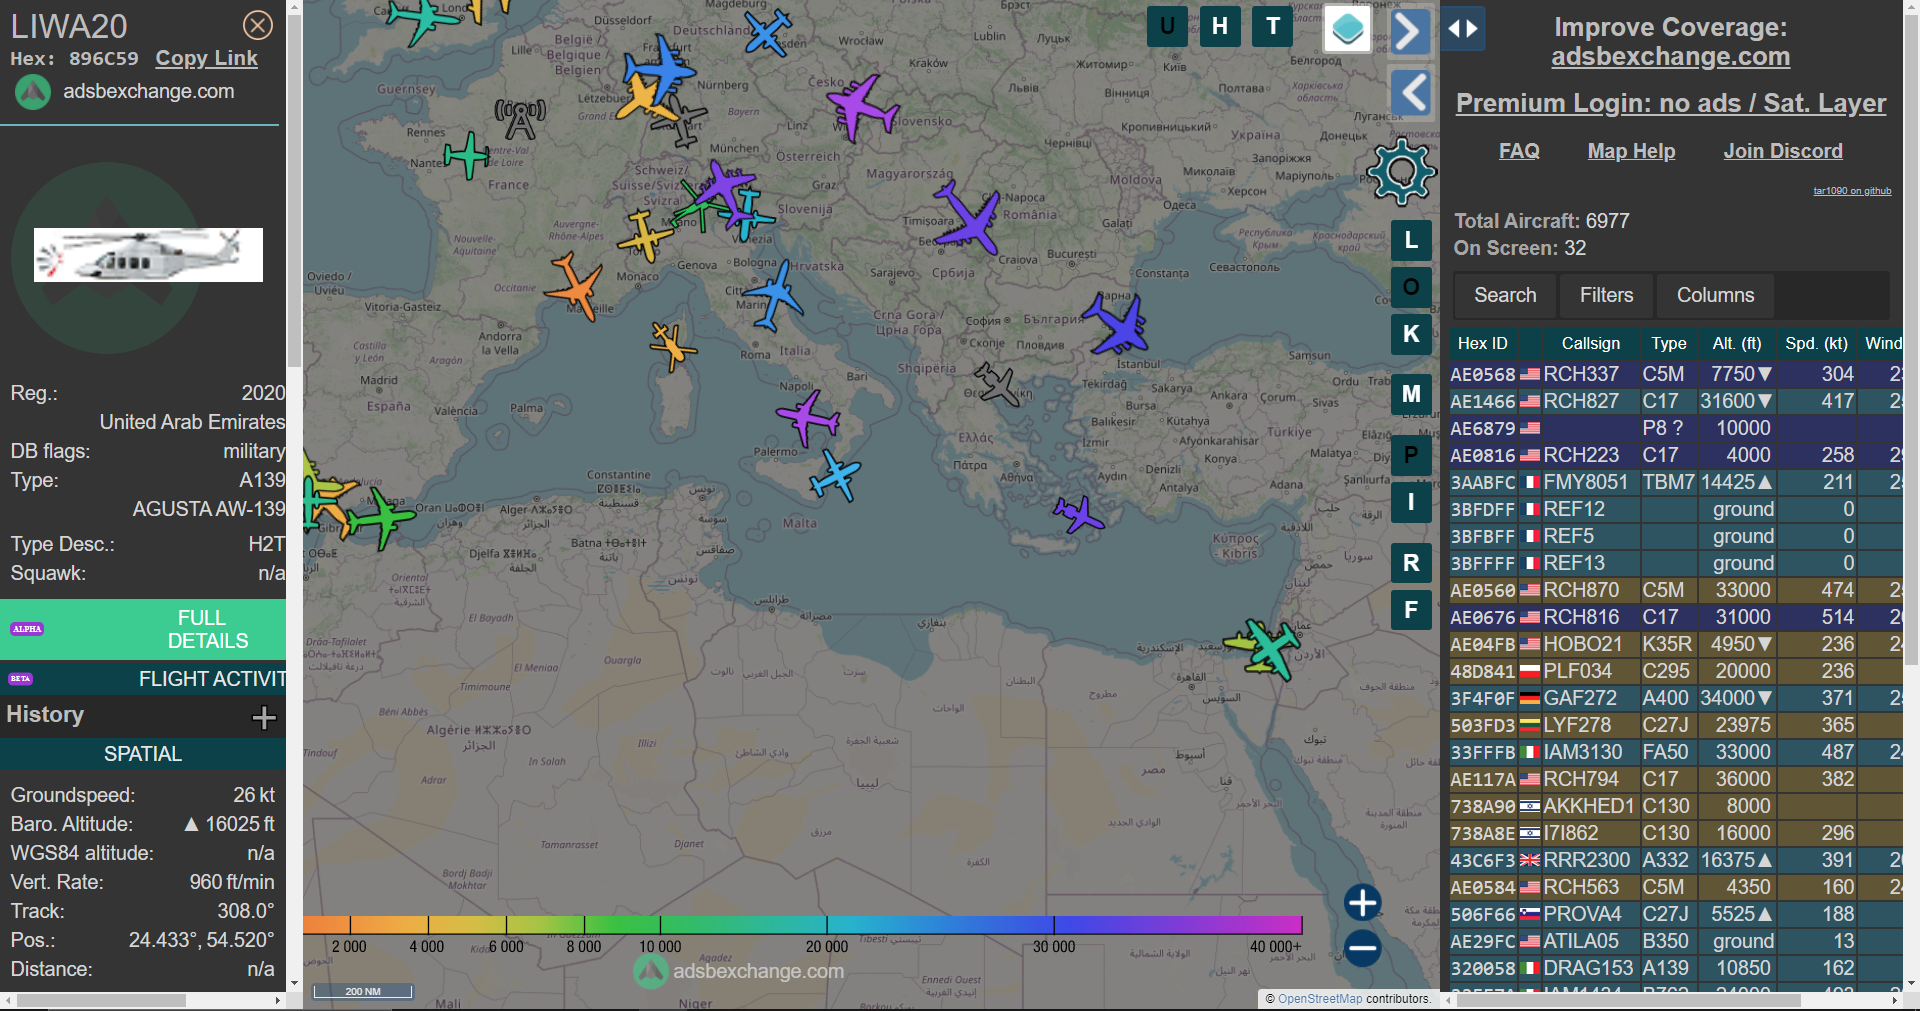The image size is (1920, 1011).
Task: Open FULL DETAILS for the aircraft
Action: pos(143,629)
